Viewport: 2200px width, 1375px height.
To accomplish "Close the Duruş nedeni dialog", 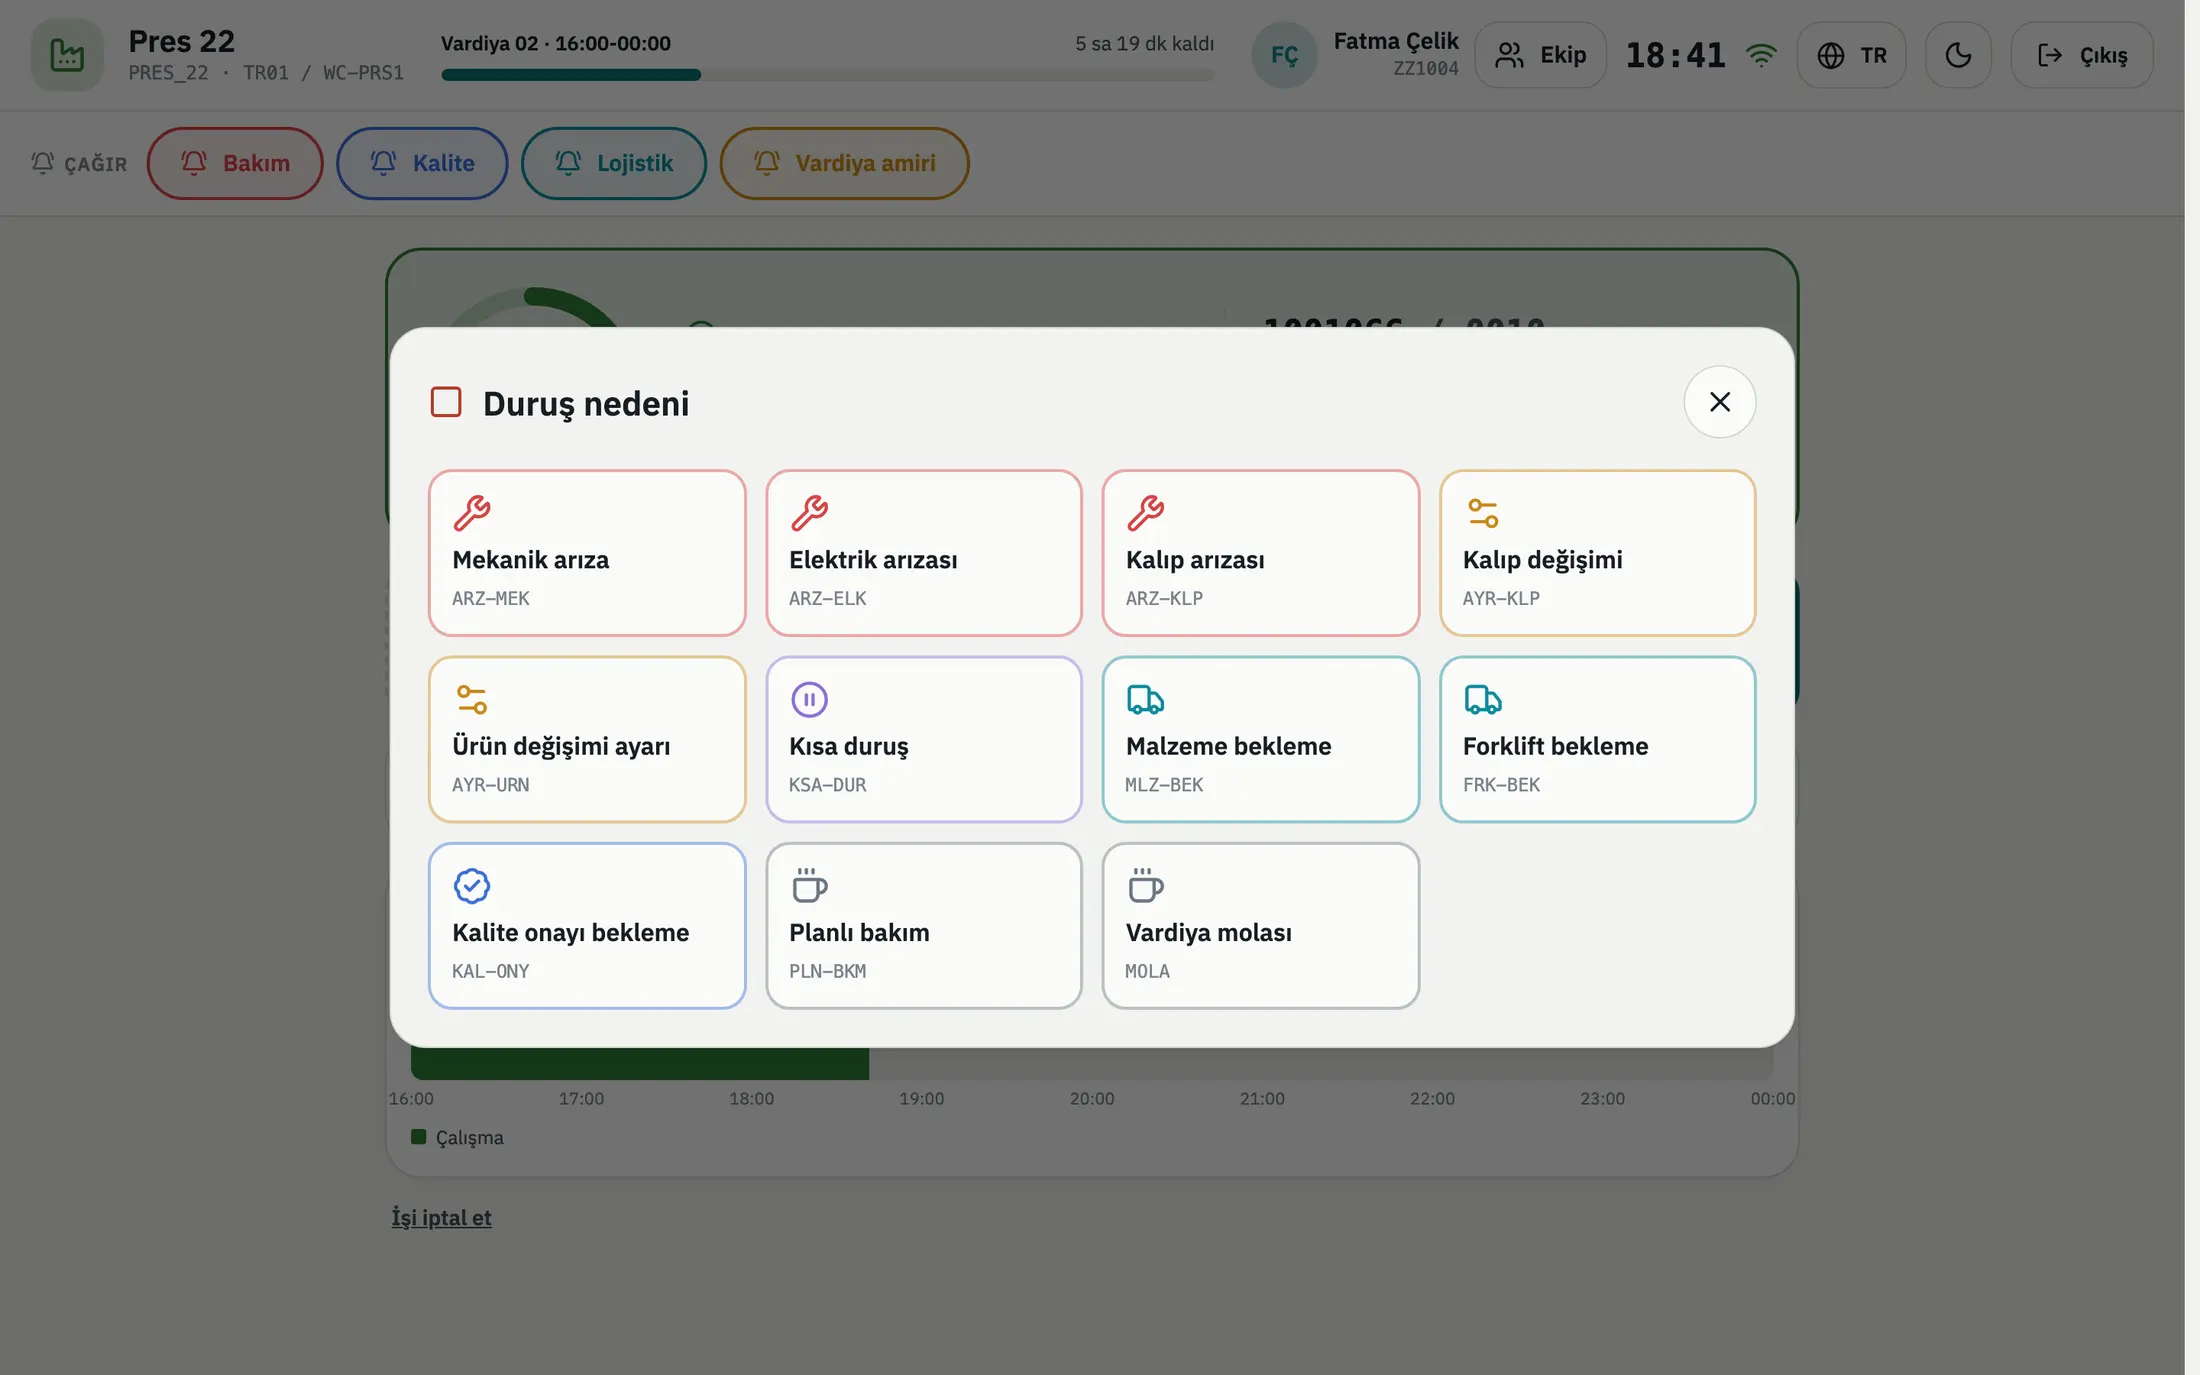I will coord(1719,402).
